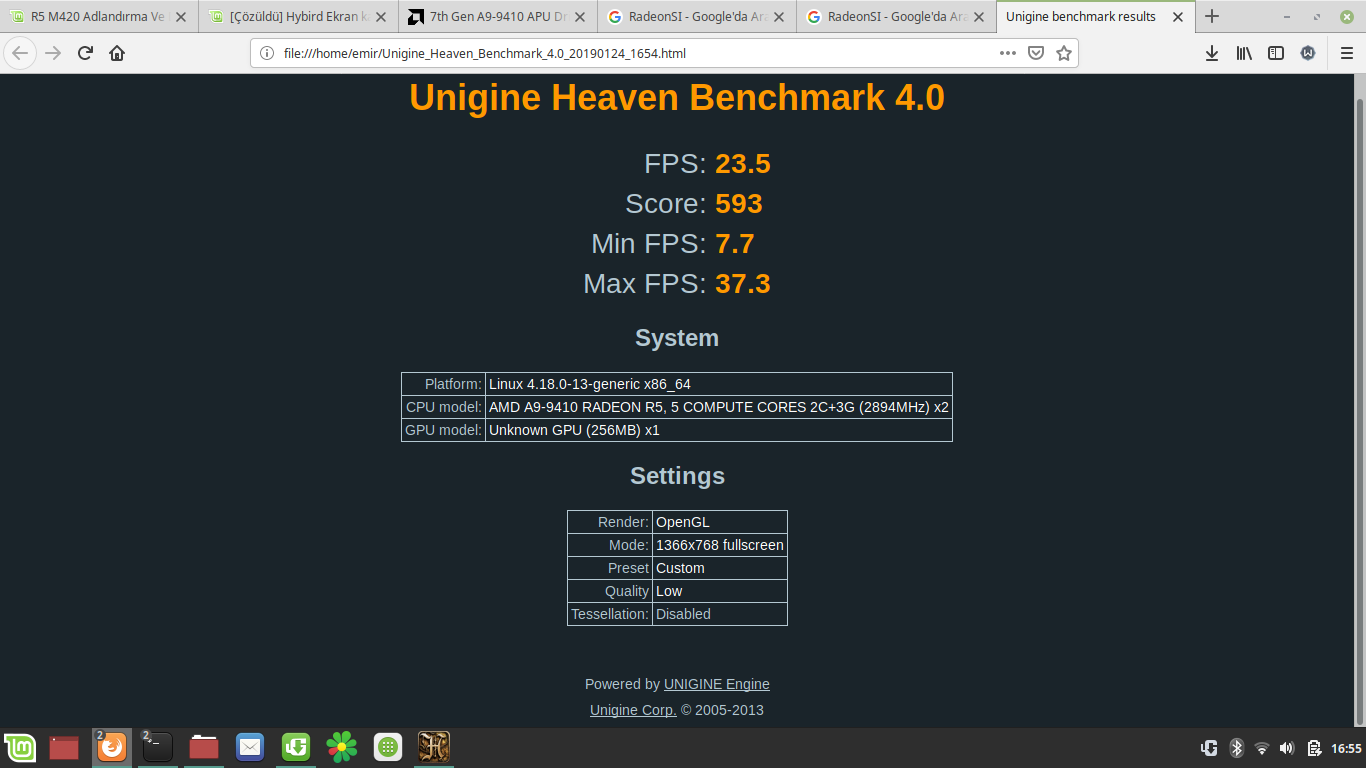Click the Score value 593

(x=739, y=204)
